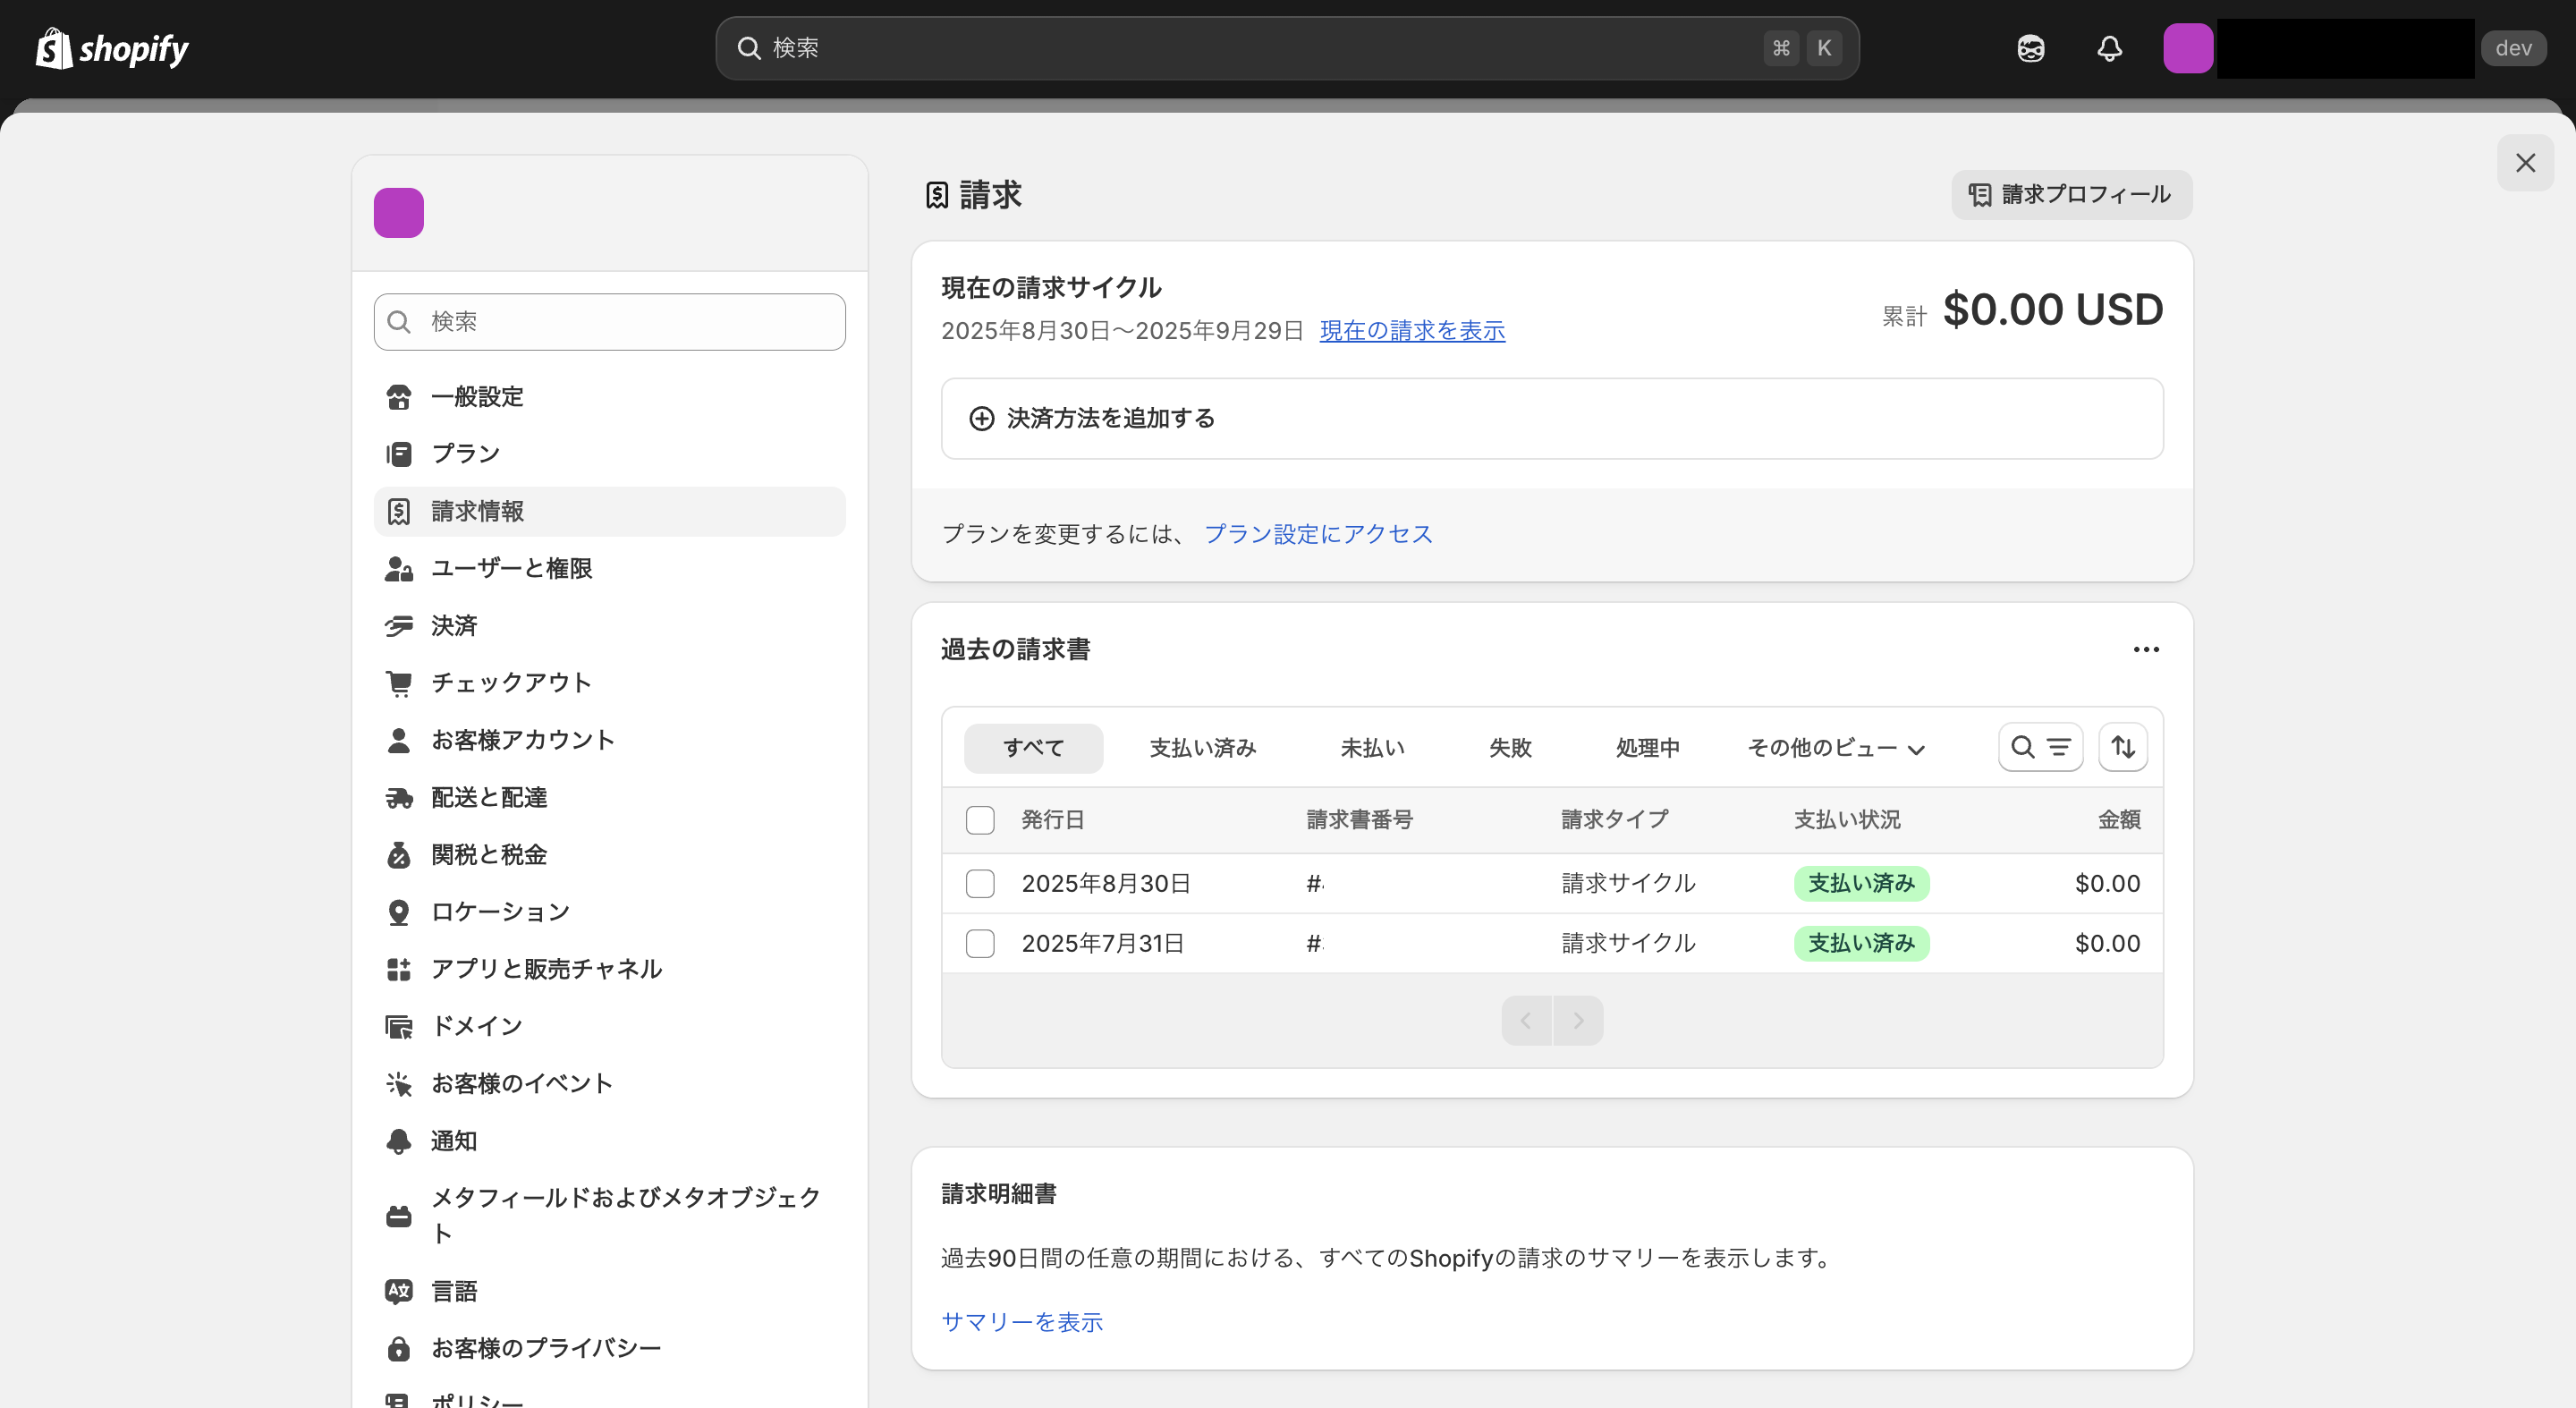The width and height of the screenshot is (2576, 1408).
Task: Open the sort button in the invoice table
Action: click(2122, 747)
